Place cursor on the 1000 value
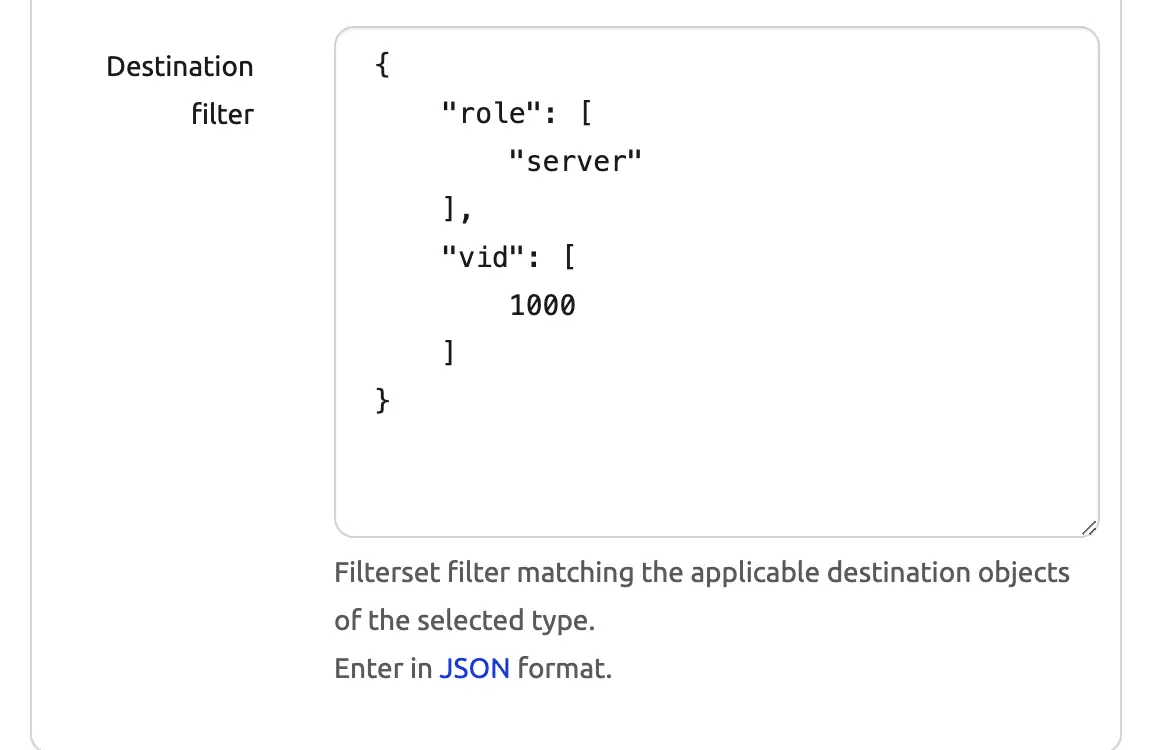The image size is (1168, 750). click(542, 306)
